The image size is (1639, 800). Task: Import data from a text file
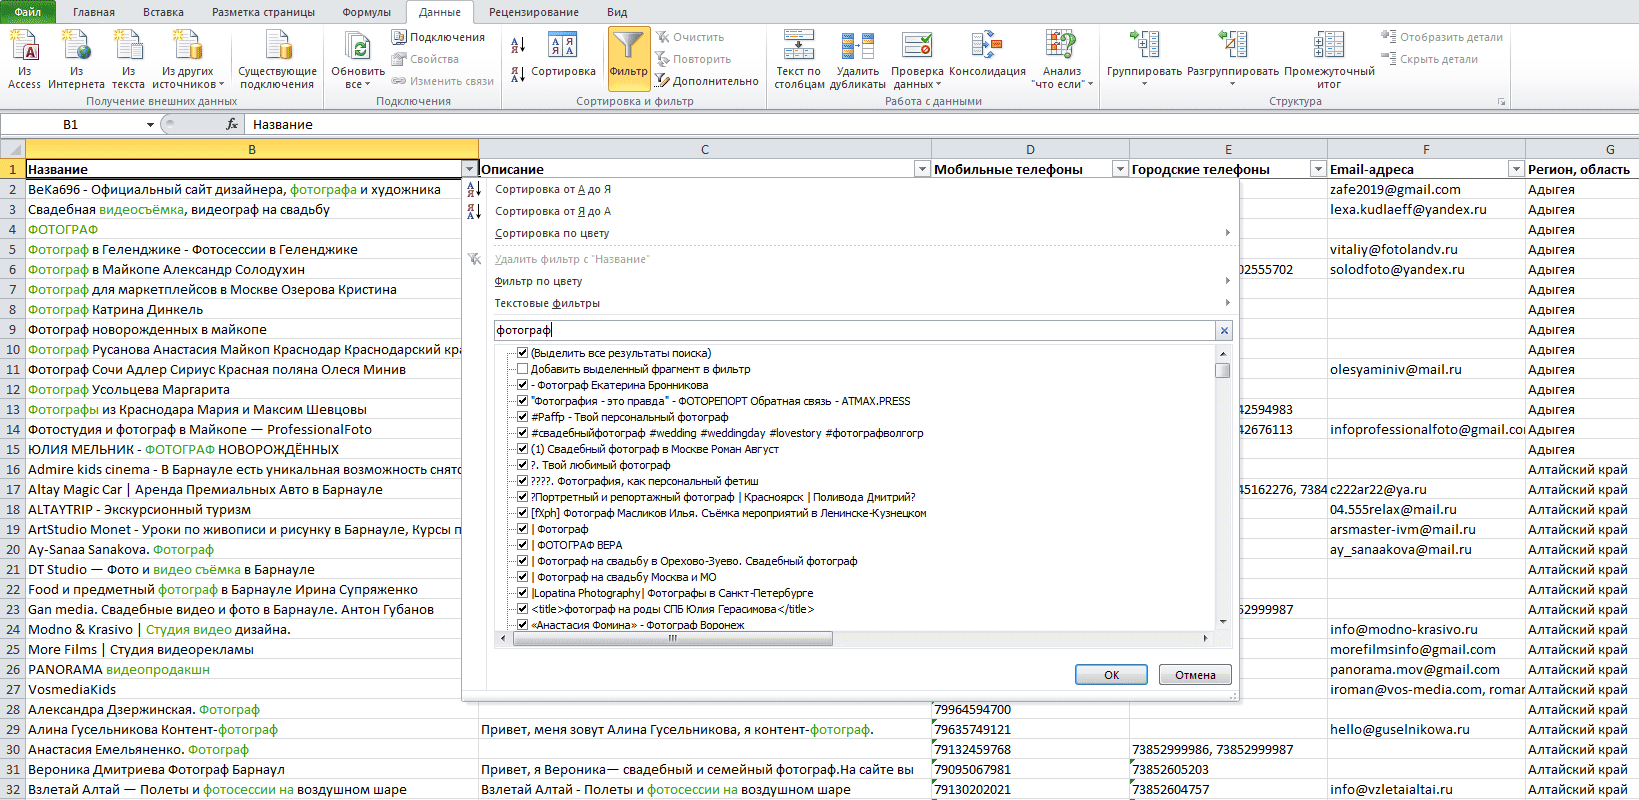click(x=128, y=60)
